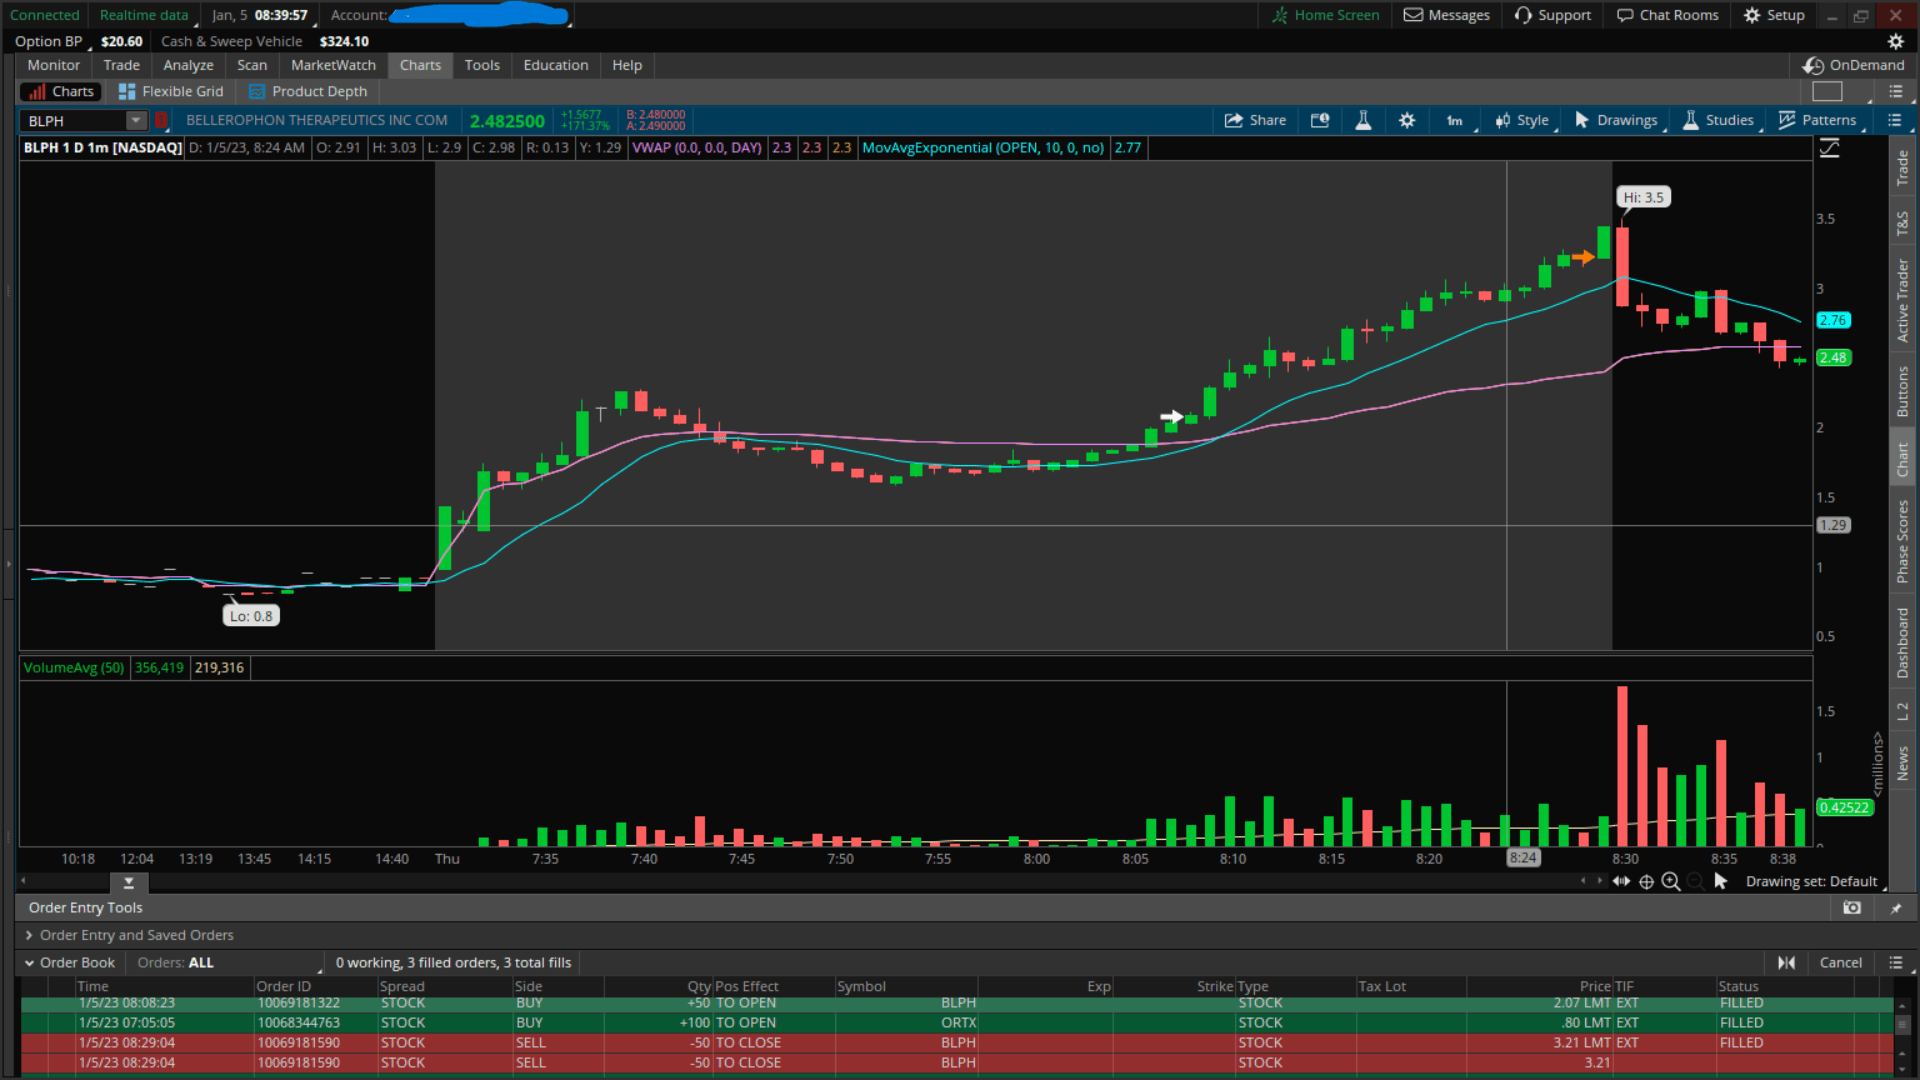
Task: Click the Cancel orders button
Action: coord(1840,963)
